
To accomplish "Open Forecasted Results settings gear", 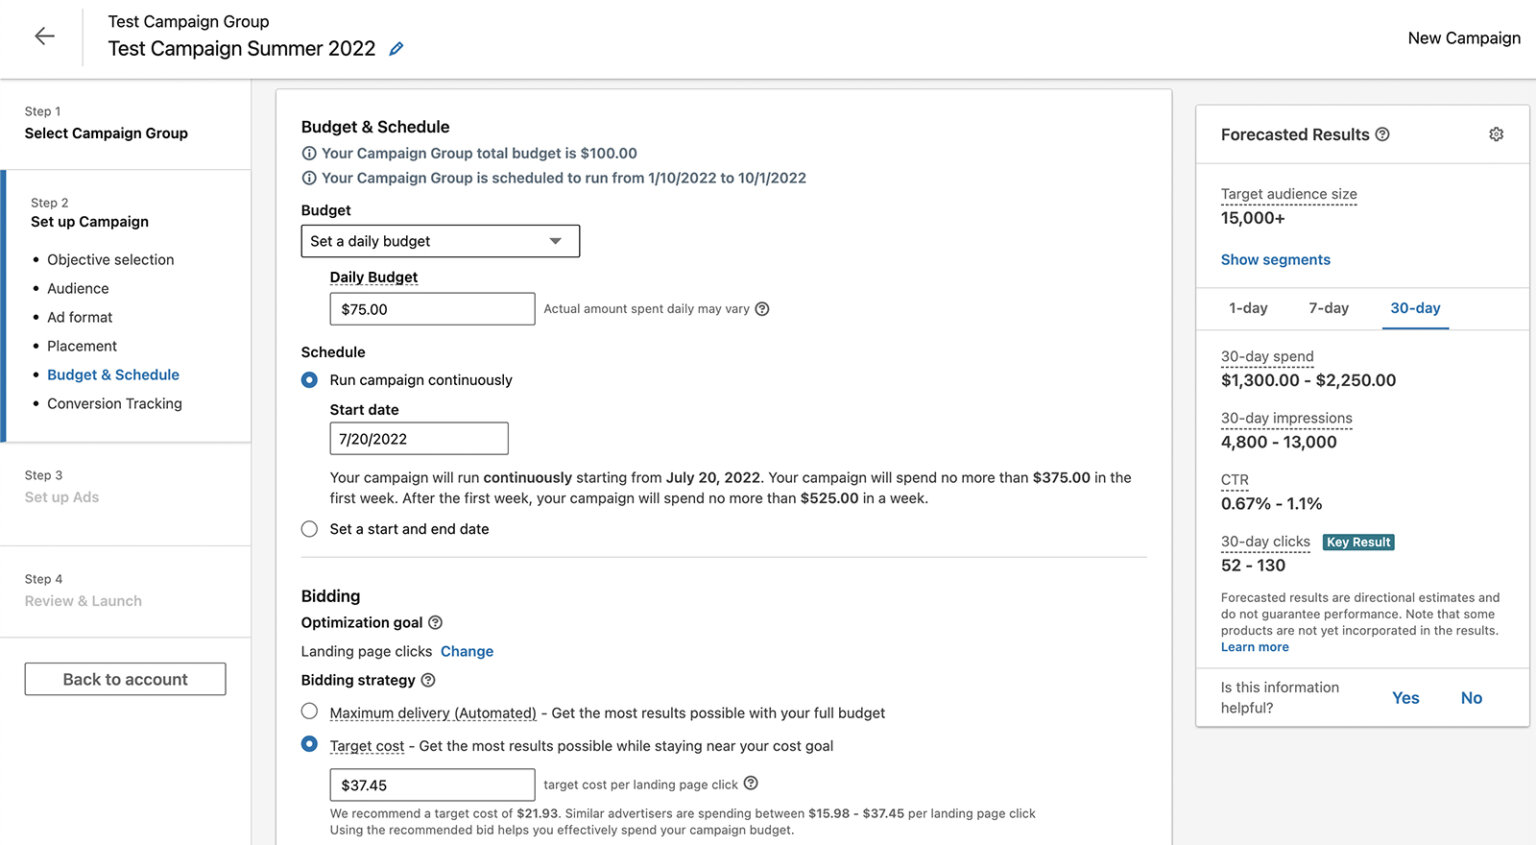I will [1496, 133].
